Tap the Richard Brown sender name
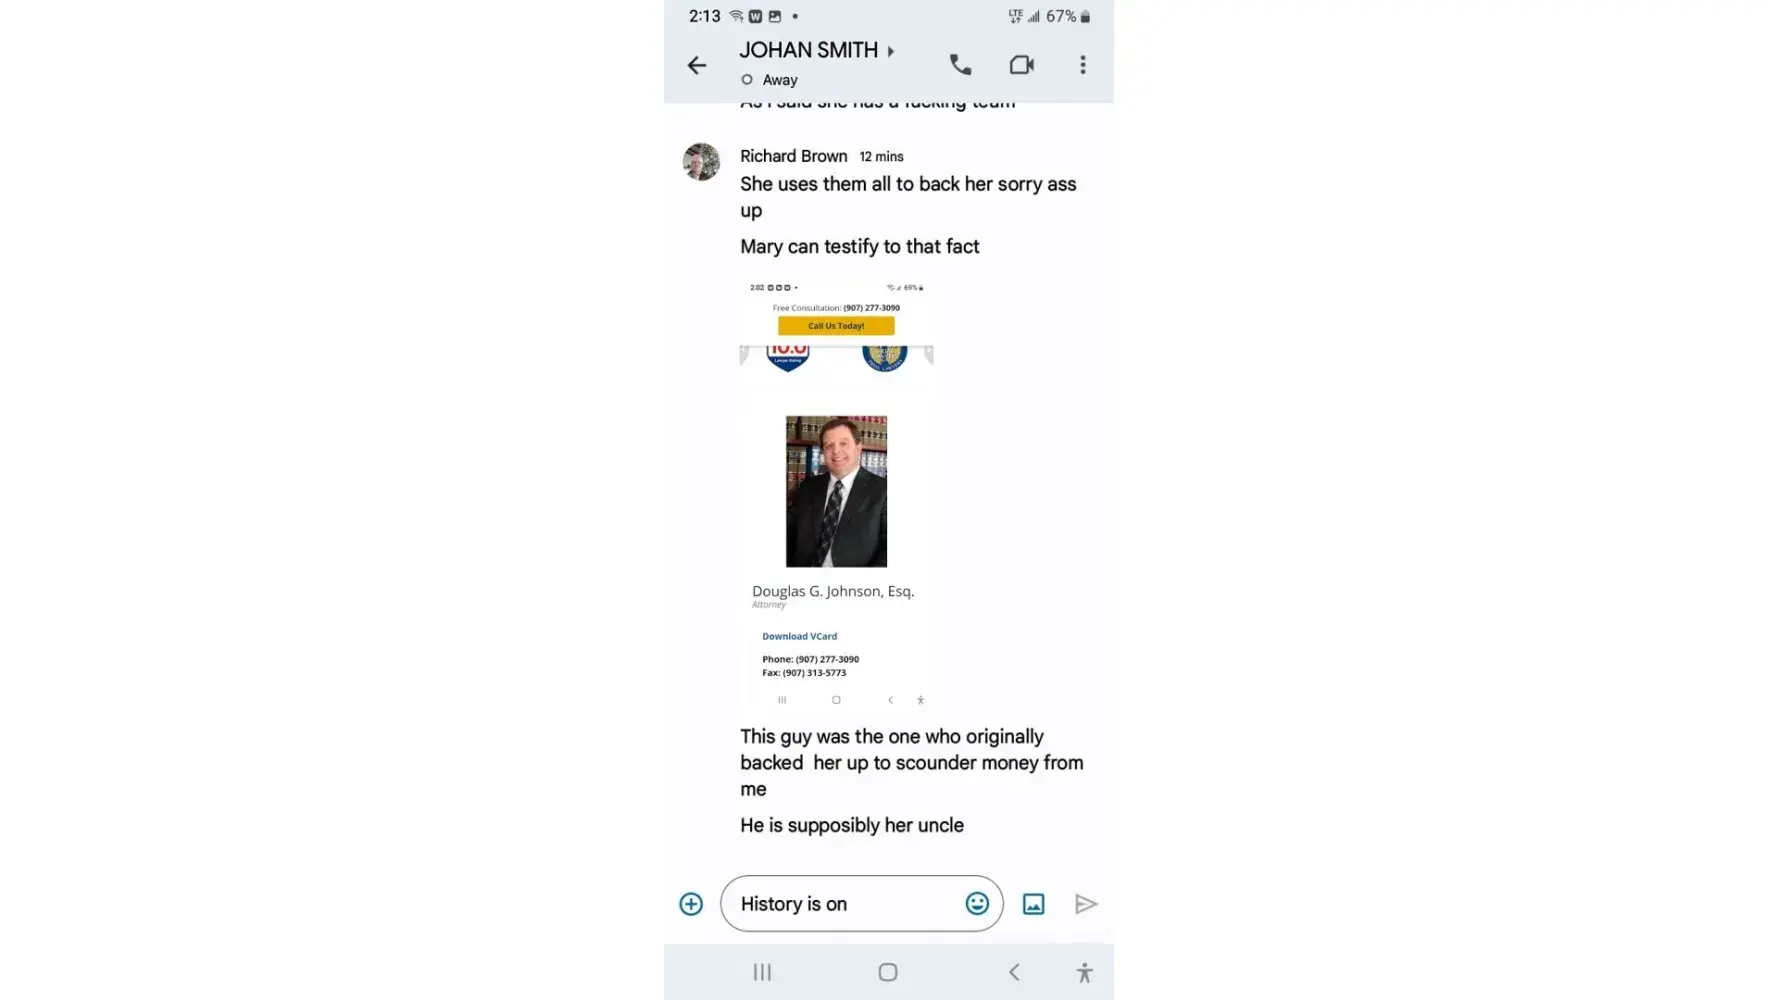 pyautogui.click(x=794, y=156)
